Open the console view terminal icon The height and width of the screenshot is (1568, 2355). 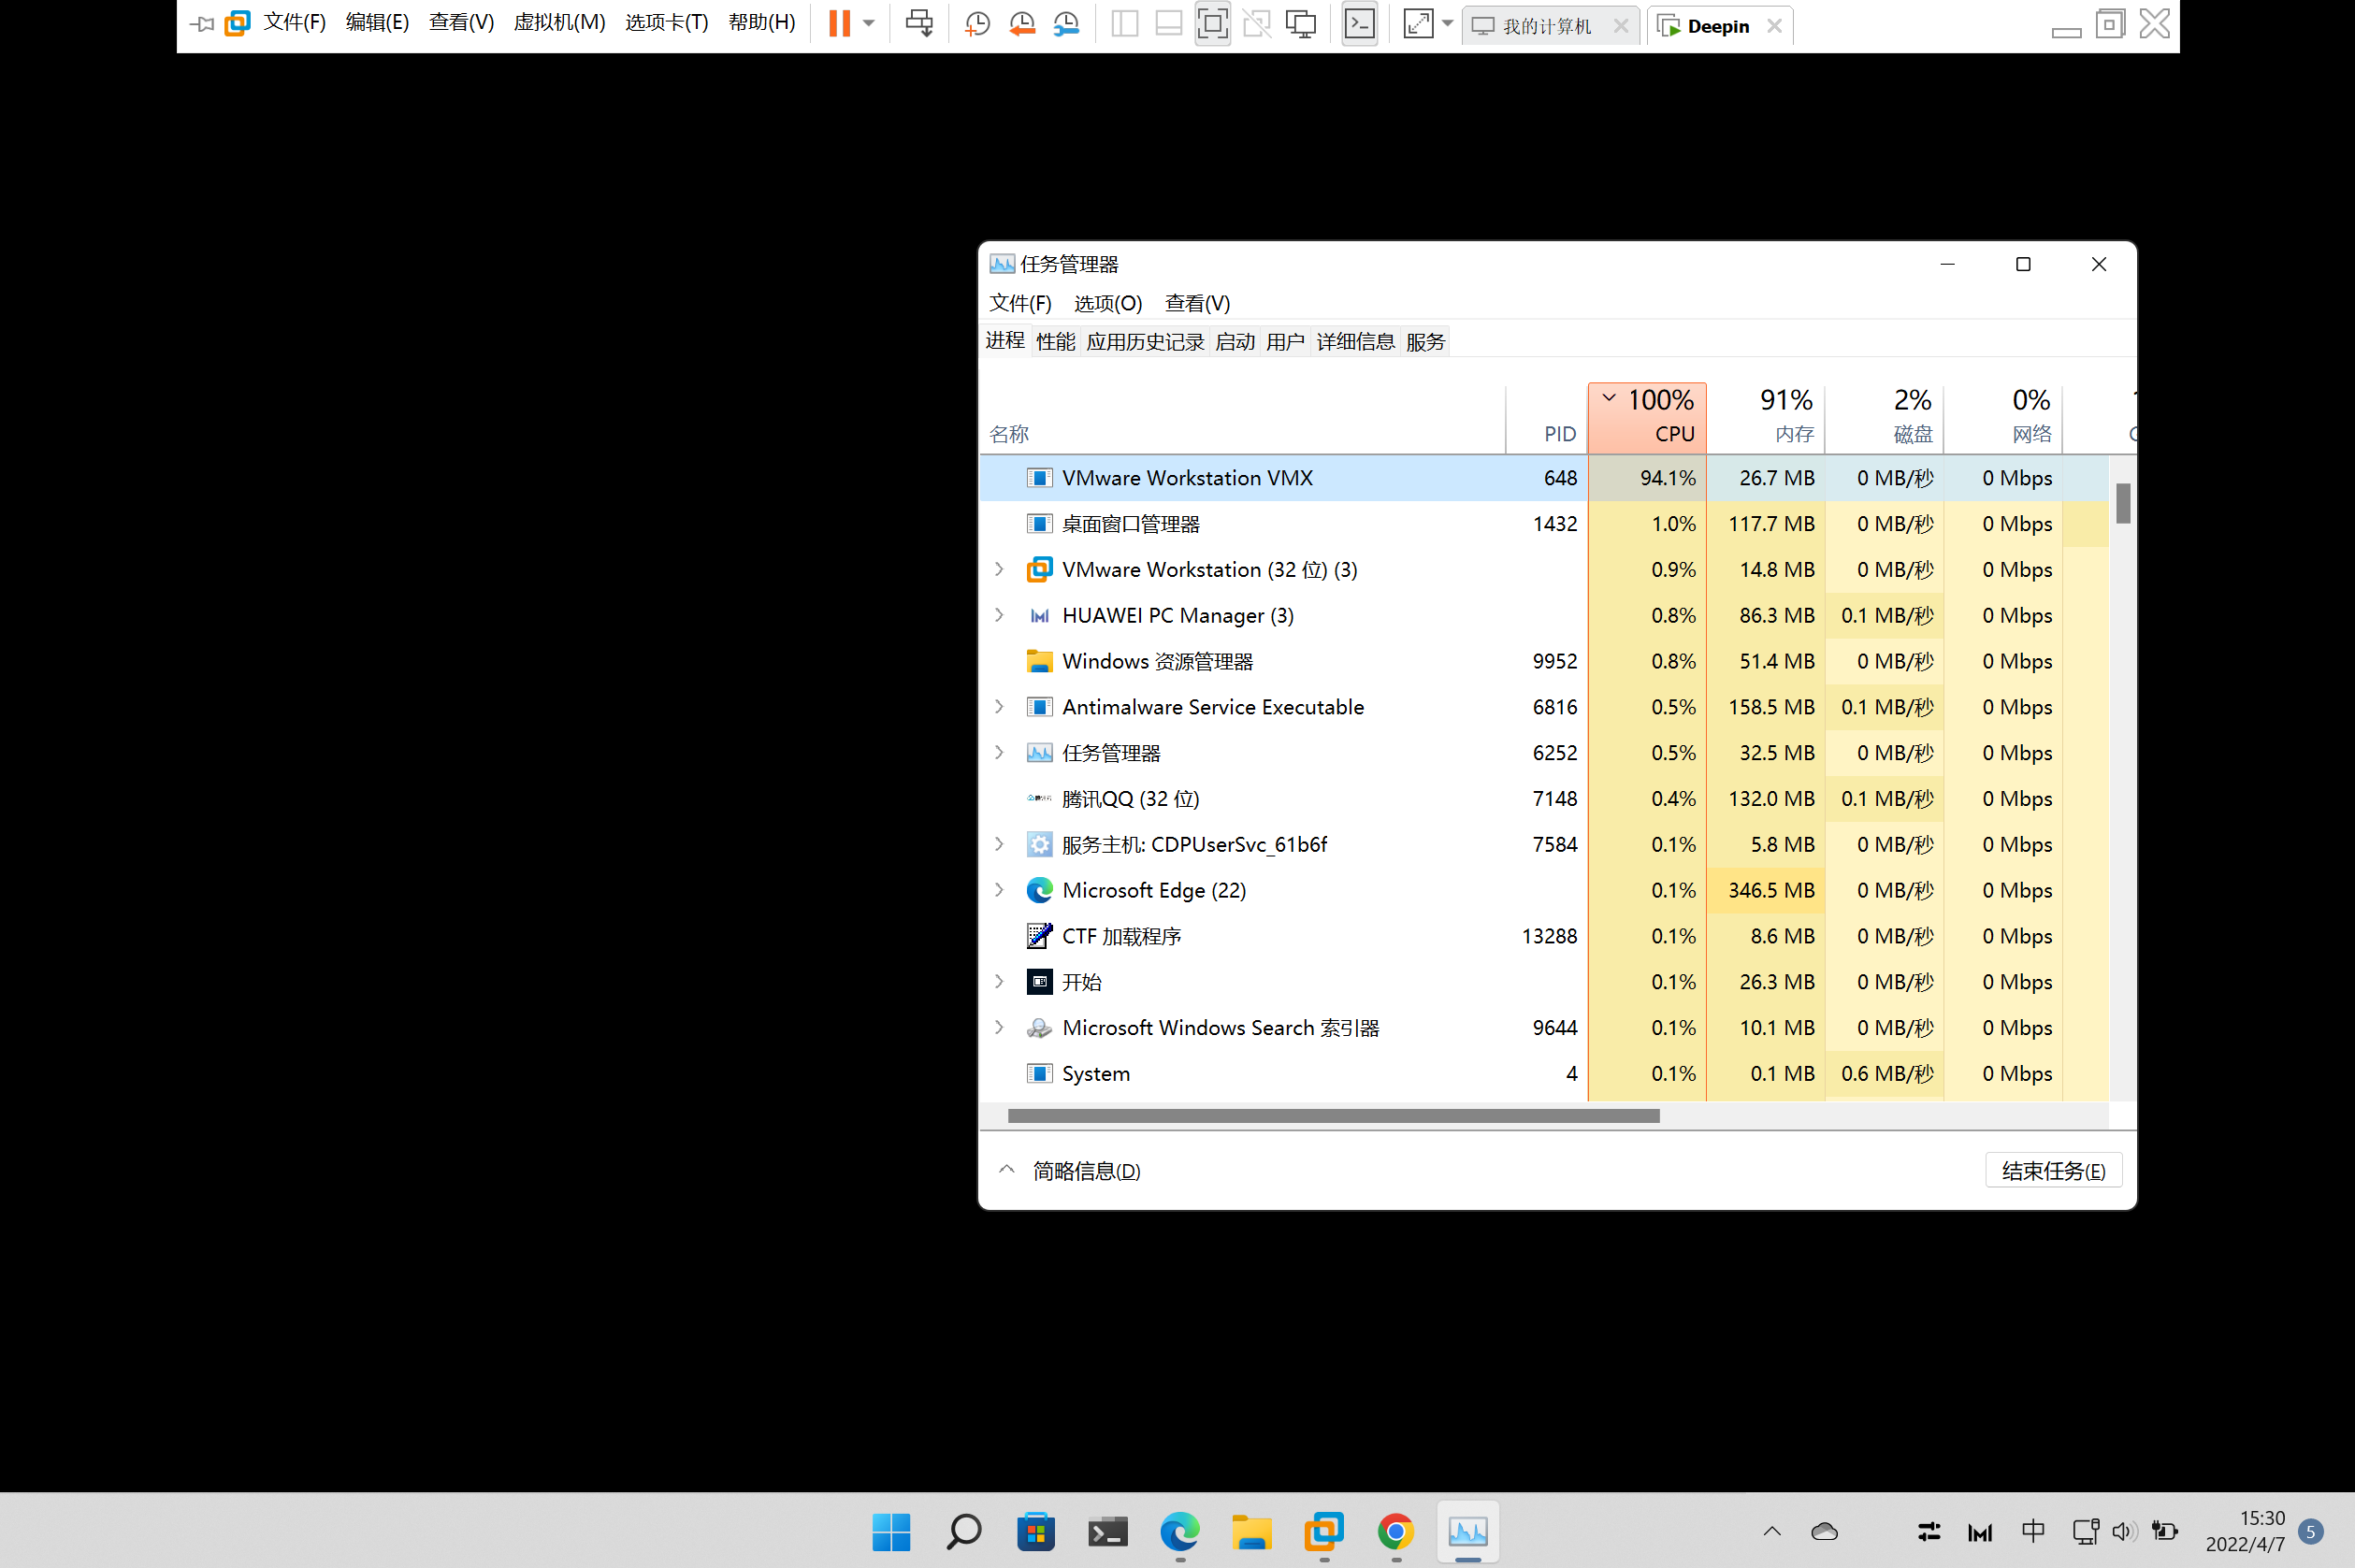tap(1359, 24)
